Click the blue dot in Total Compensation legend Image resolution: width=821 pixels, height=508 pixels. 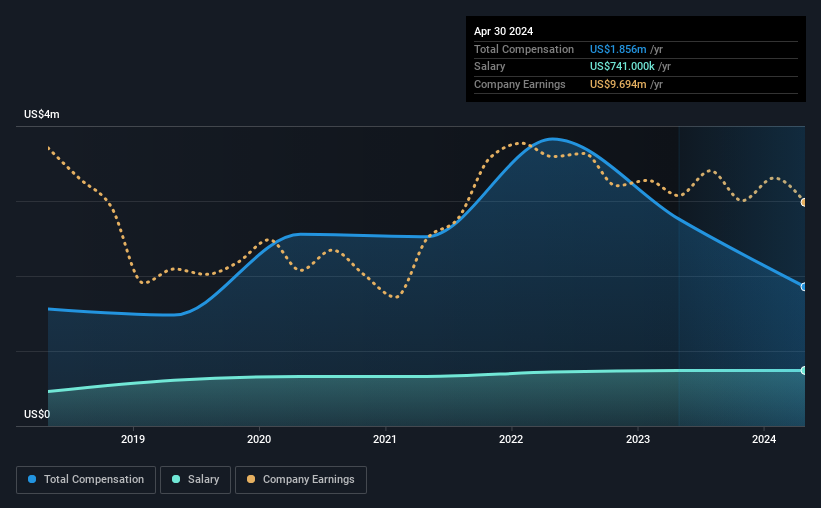32,479
